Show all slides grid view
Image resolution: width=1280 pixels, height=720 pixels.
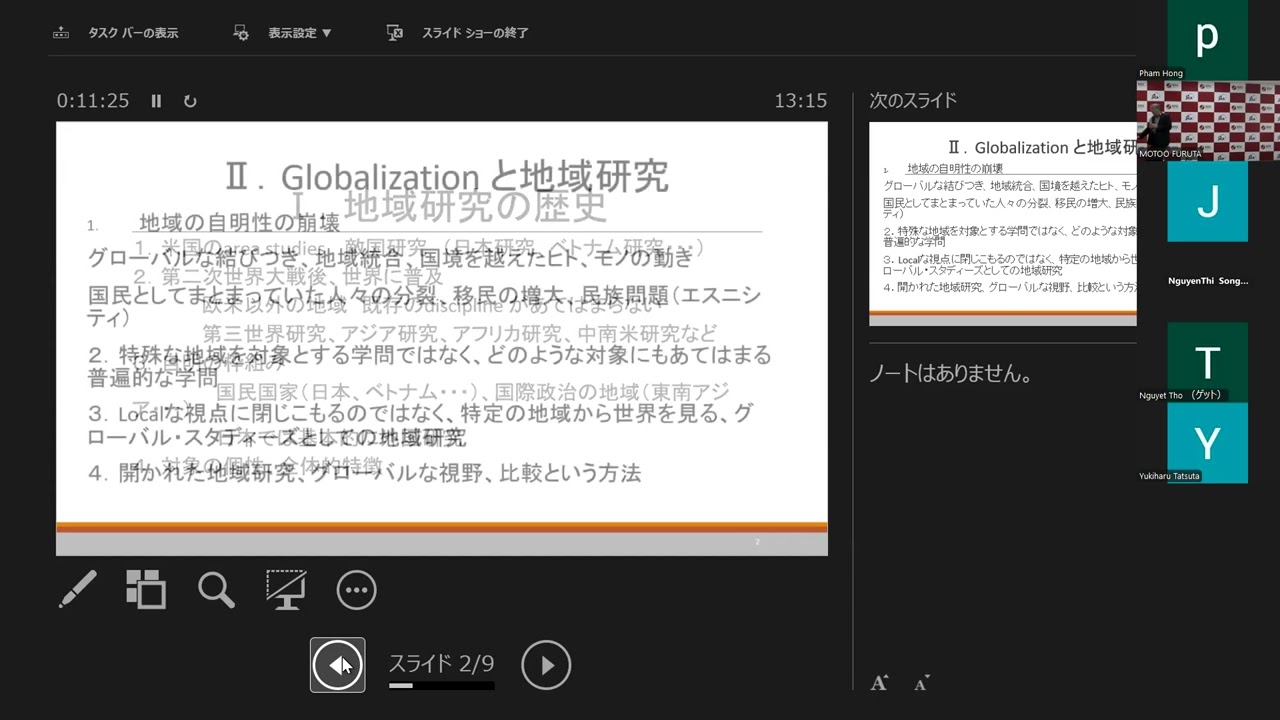coord(146,590)
